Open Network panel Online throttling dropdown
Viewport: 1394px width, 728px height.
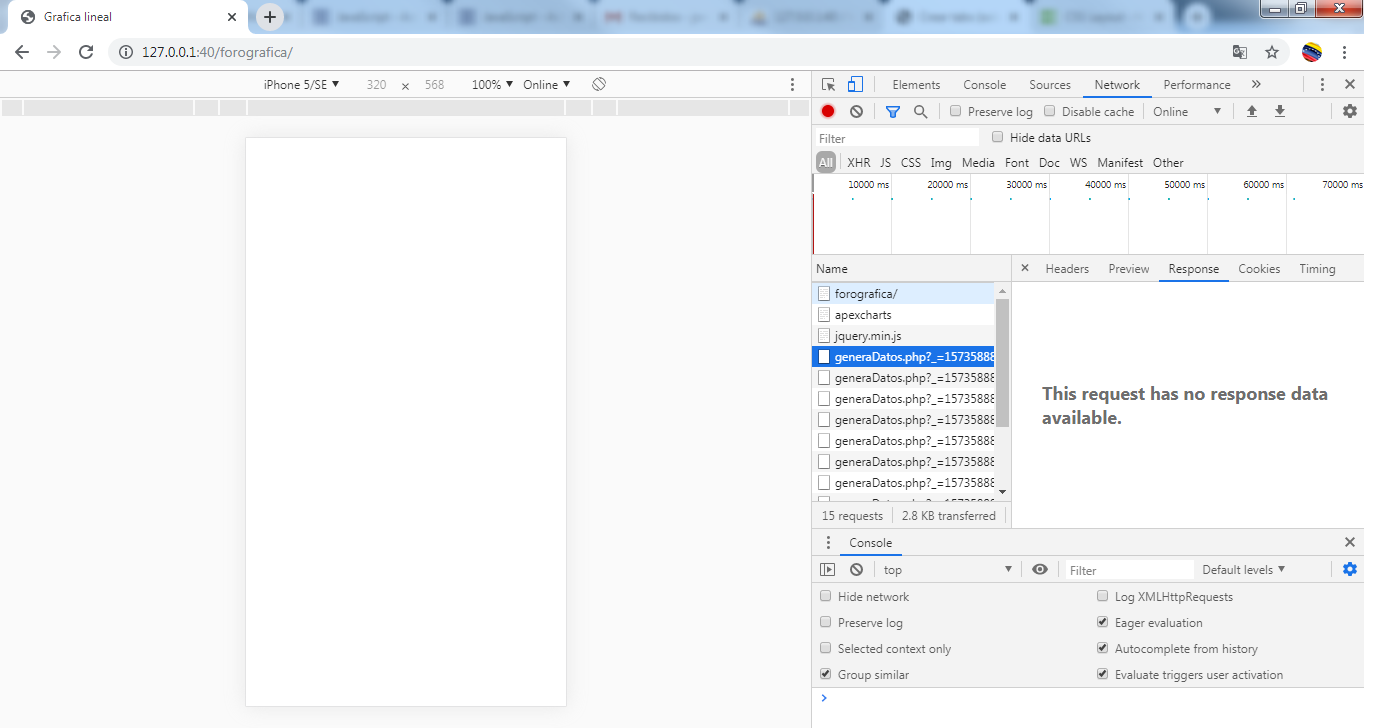coord(1187,111)
